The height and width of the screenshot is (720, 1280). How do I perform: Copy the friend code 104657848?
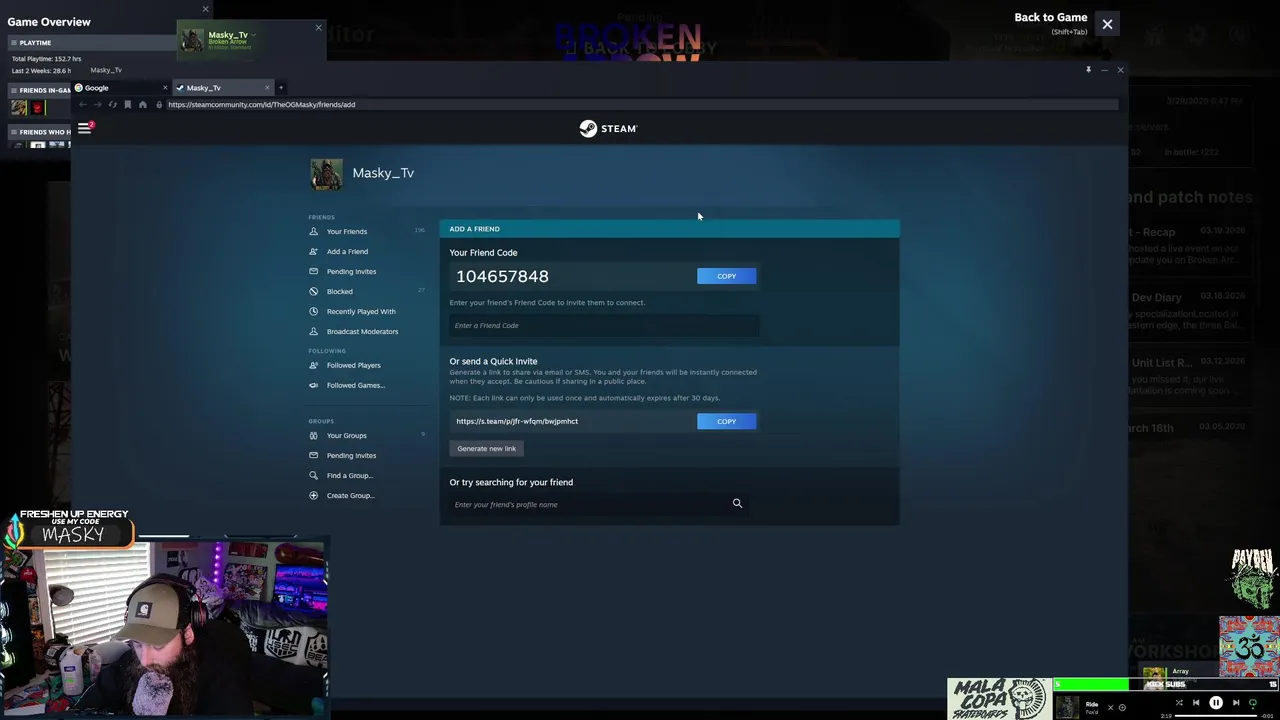pyautogui.click(x=726, y=276)
